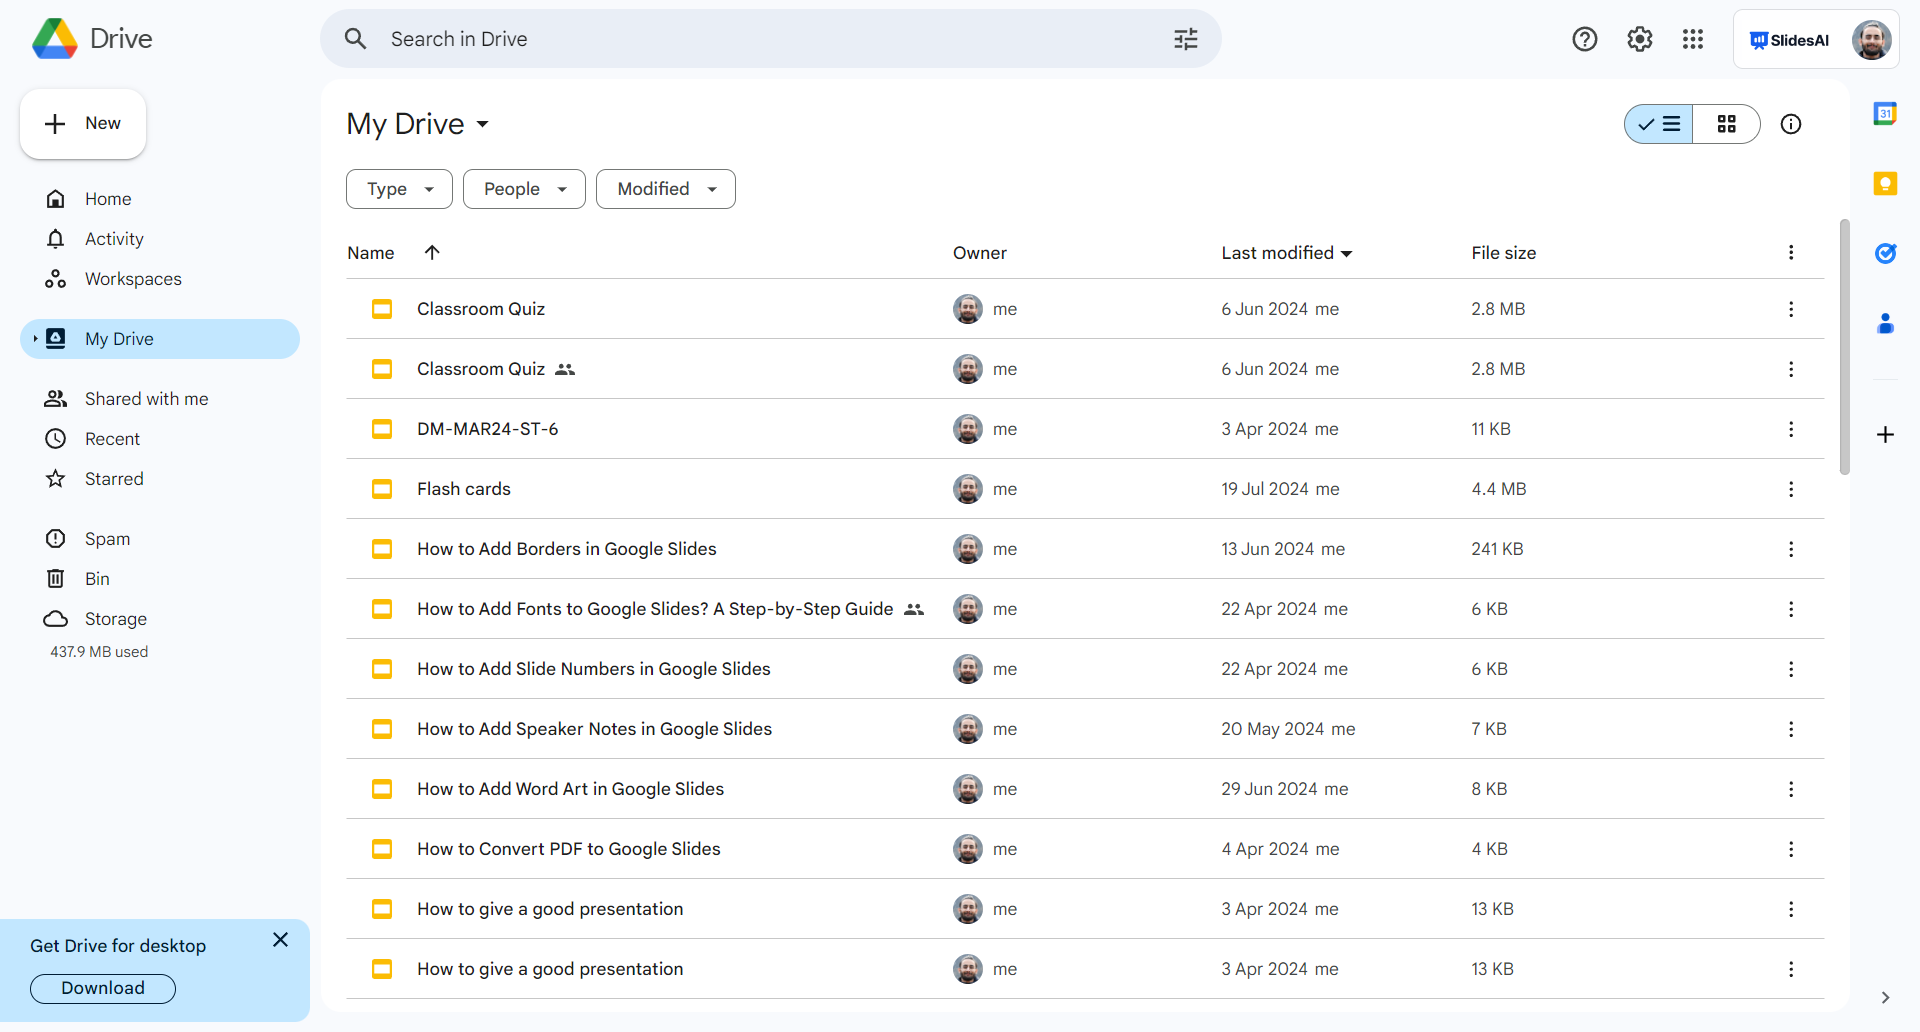
Task: Click Download for Drive desktop
Action: [x=103, y=988]
